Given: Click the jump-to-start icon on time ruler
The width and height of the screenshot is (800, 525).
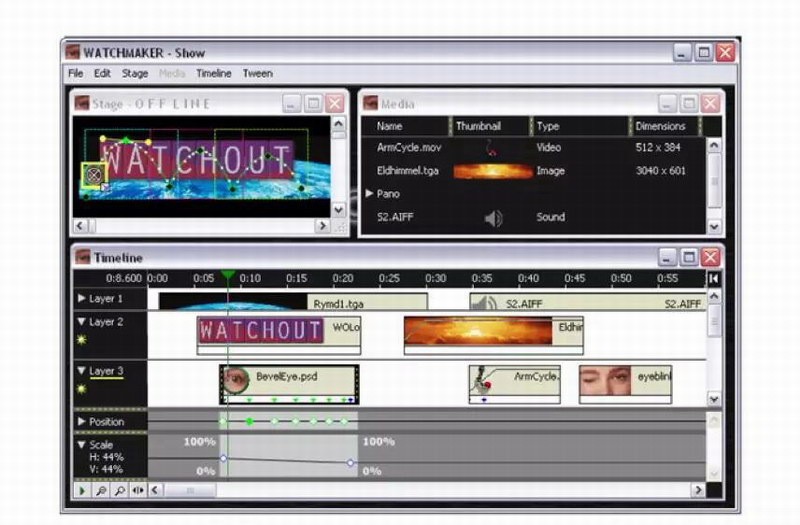Looking at the screenshot, I should (713, 278).
